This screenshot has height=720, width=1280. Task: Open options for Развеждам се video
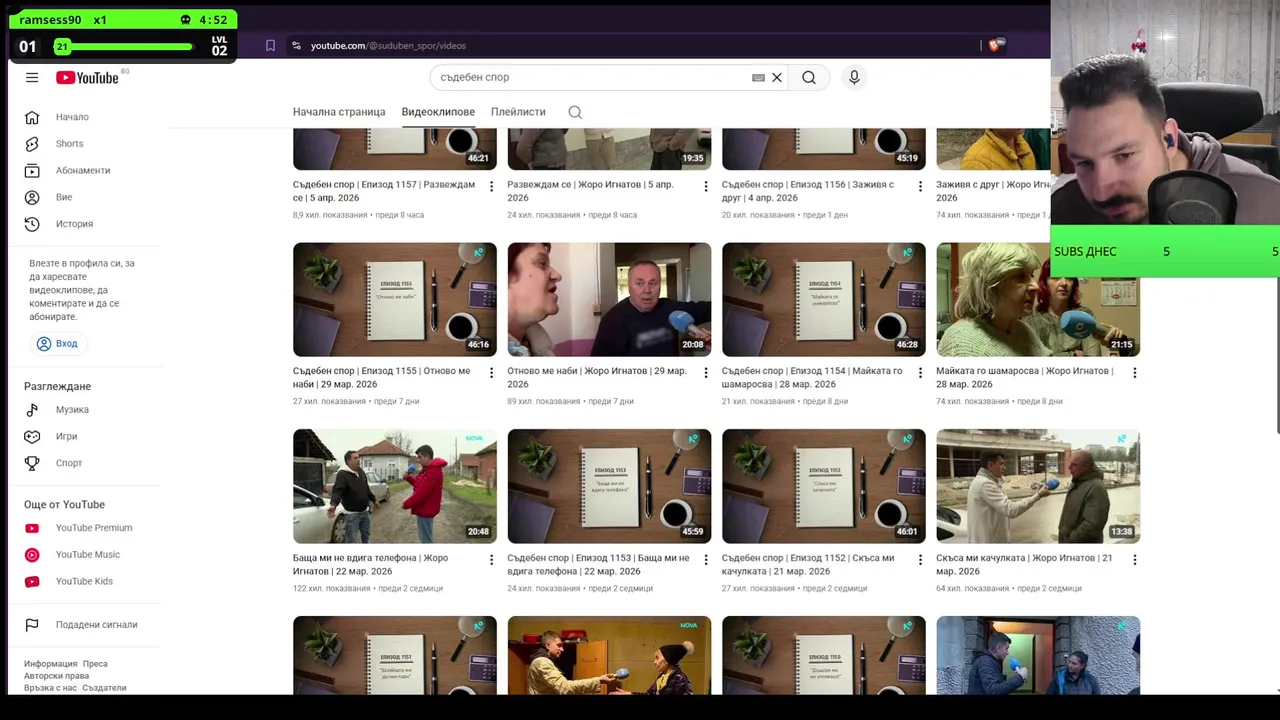[x=706, y=186]
